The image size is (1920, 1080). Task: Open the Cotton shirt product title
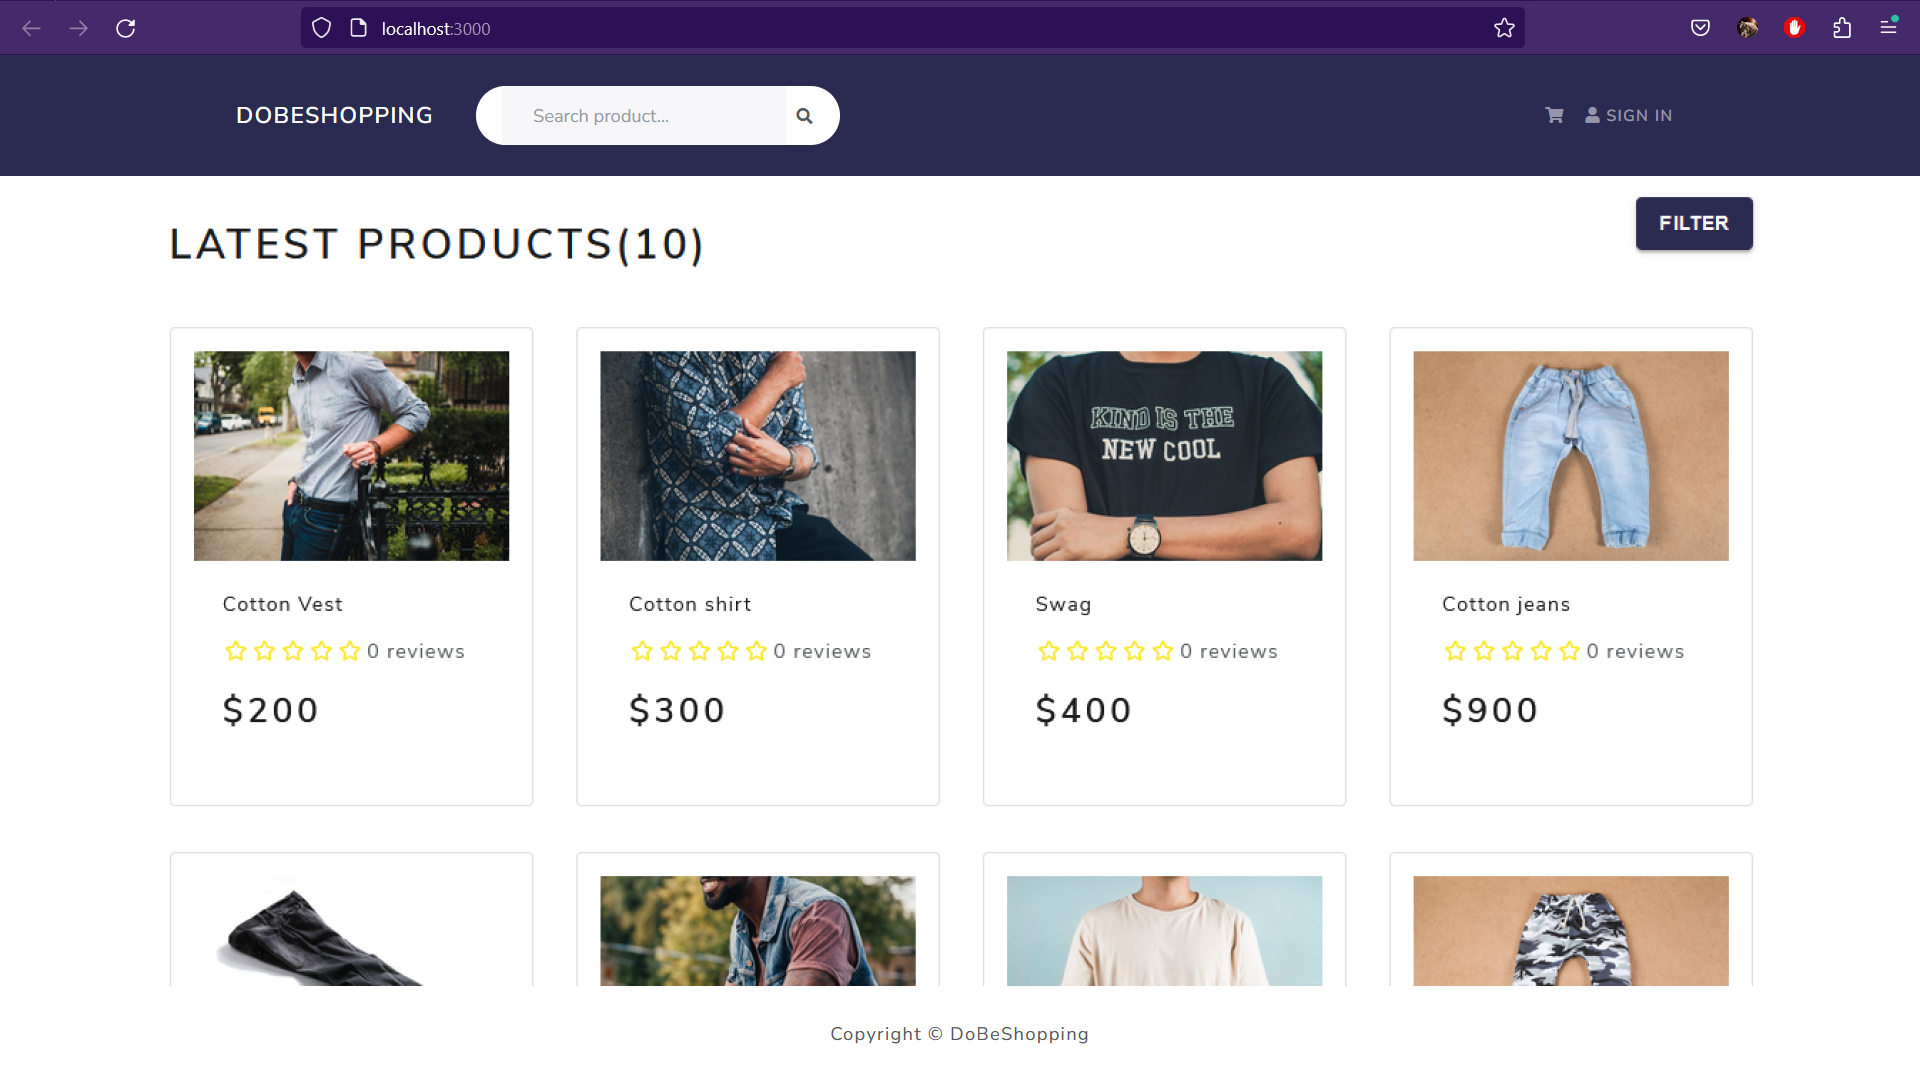coord(690,604)
